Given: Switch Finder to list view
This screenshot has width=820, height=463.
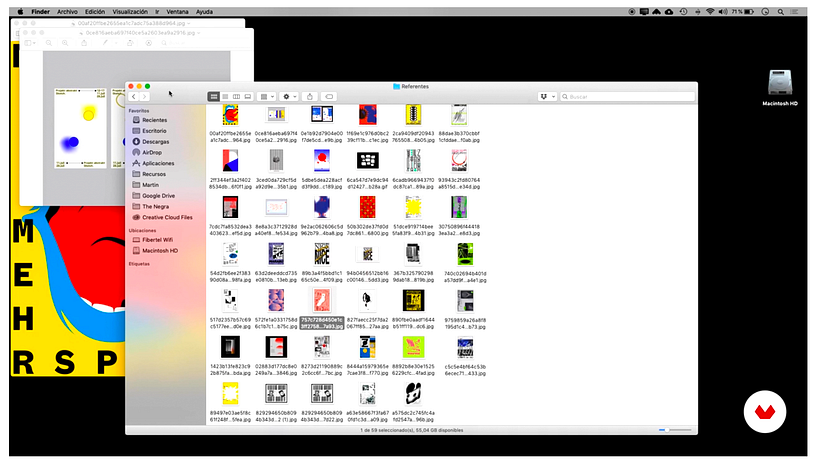Looking at the screenshot, I should (225, 97).
